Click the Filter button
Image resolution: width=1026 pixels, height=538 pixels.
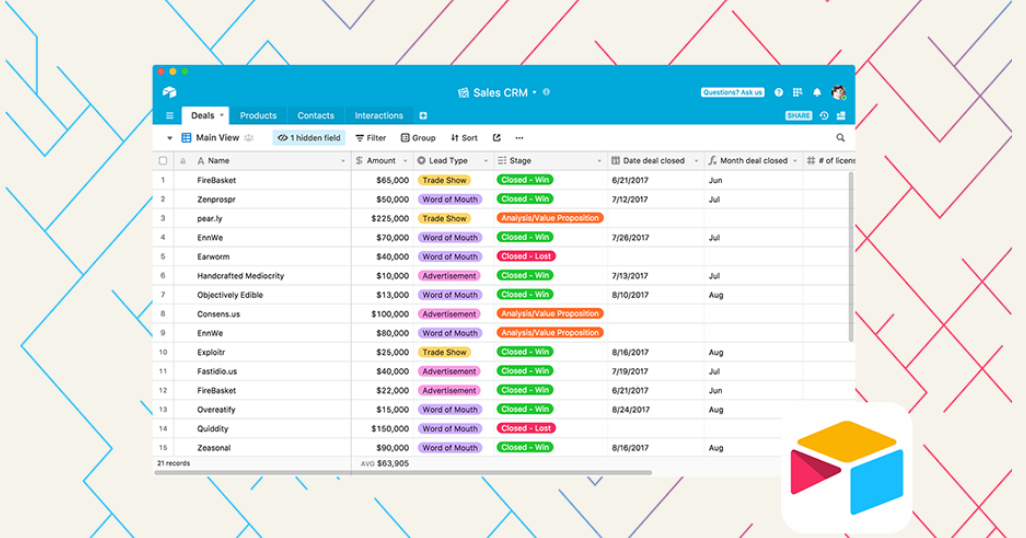370,138
